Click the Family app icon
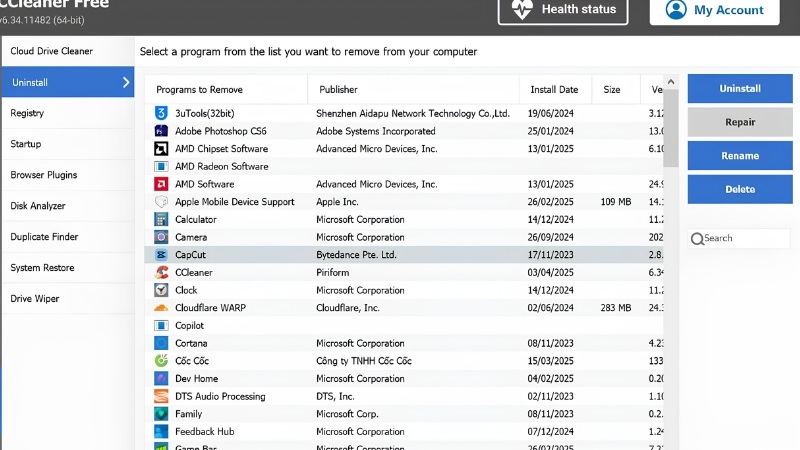 161,414
